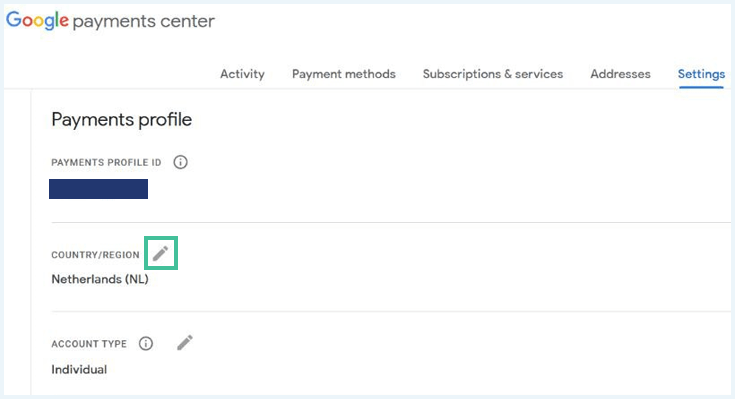Show info about Account Type

146,344
